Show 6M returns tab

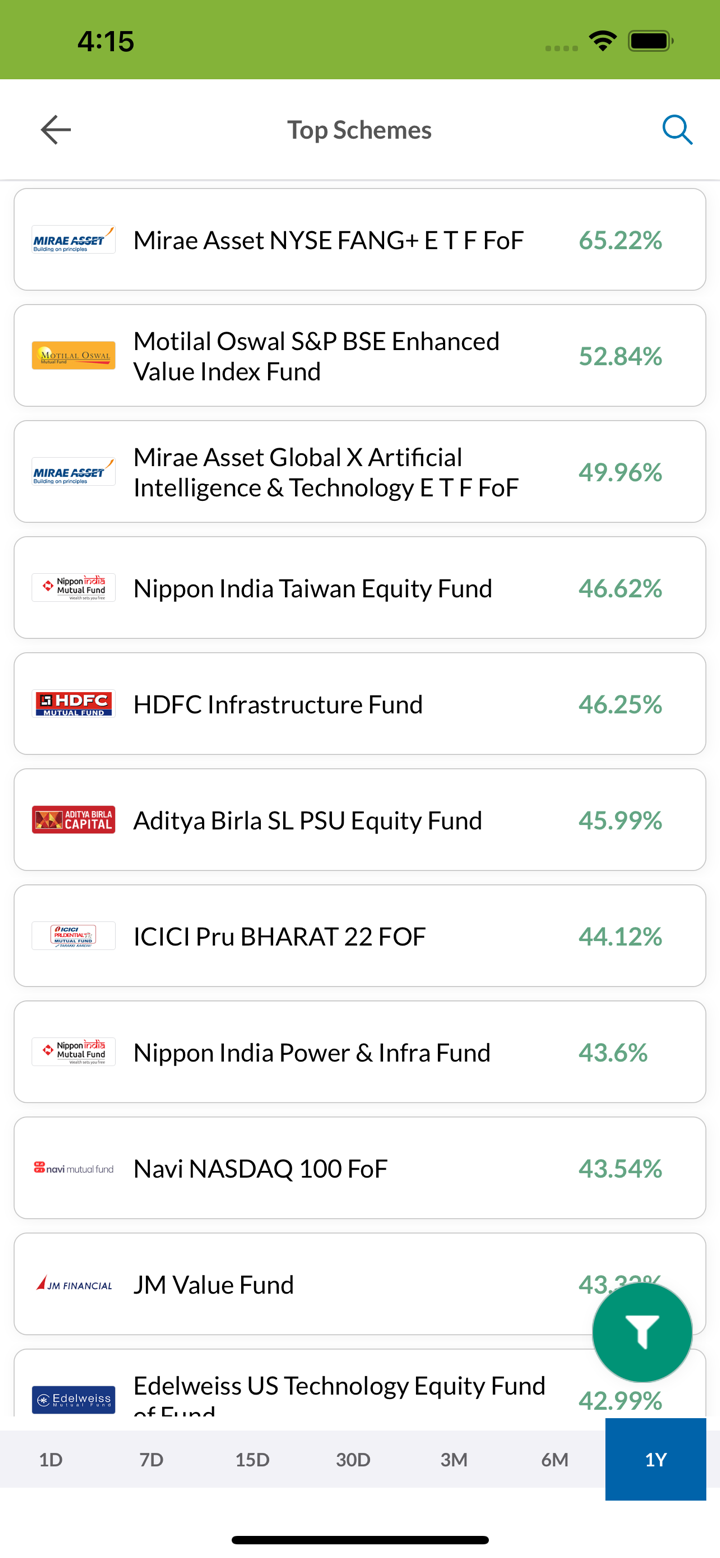[x=555, y=1459]
